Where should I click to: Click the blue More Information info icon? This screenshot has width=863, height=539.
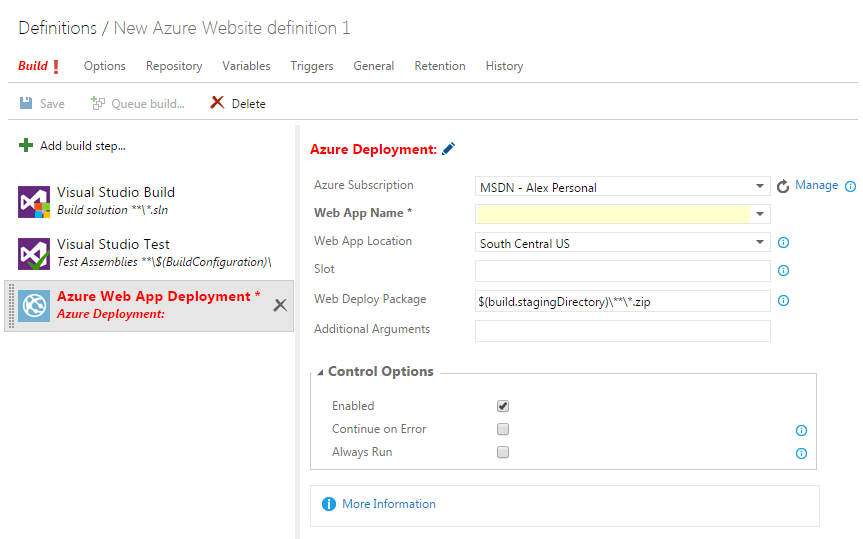click(x=329, y=504)
